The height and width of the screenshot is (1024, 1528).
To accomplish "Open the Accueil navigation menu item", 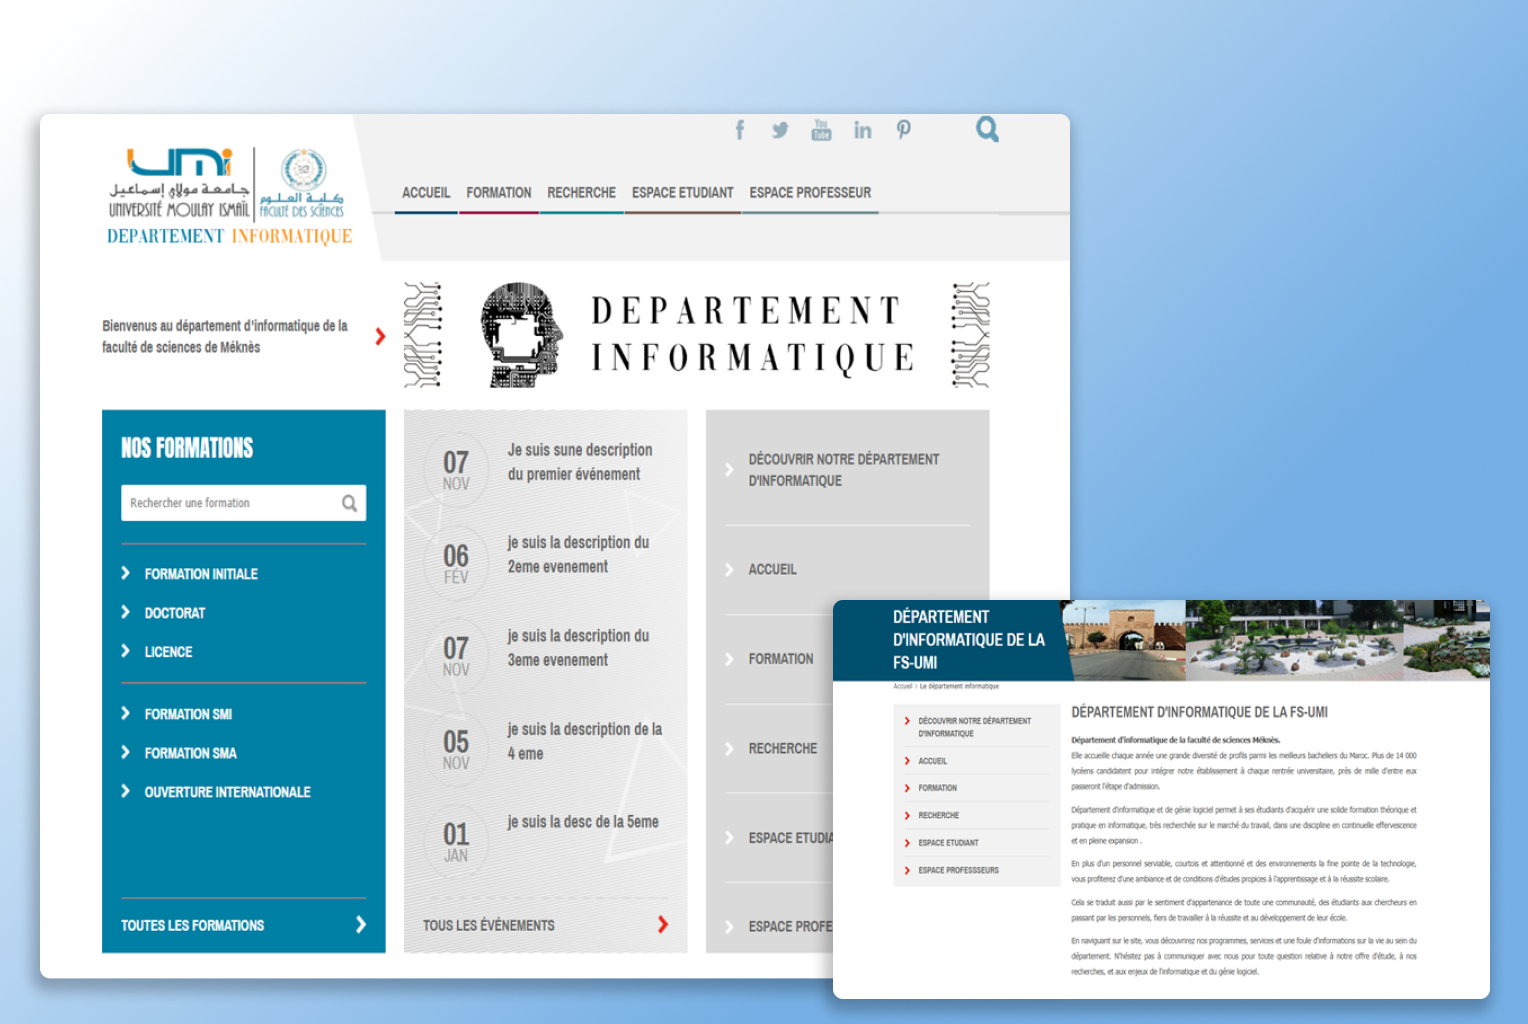I will pyautogui.click(x=425, y=193).
